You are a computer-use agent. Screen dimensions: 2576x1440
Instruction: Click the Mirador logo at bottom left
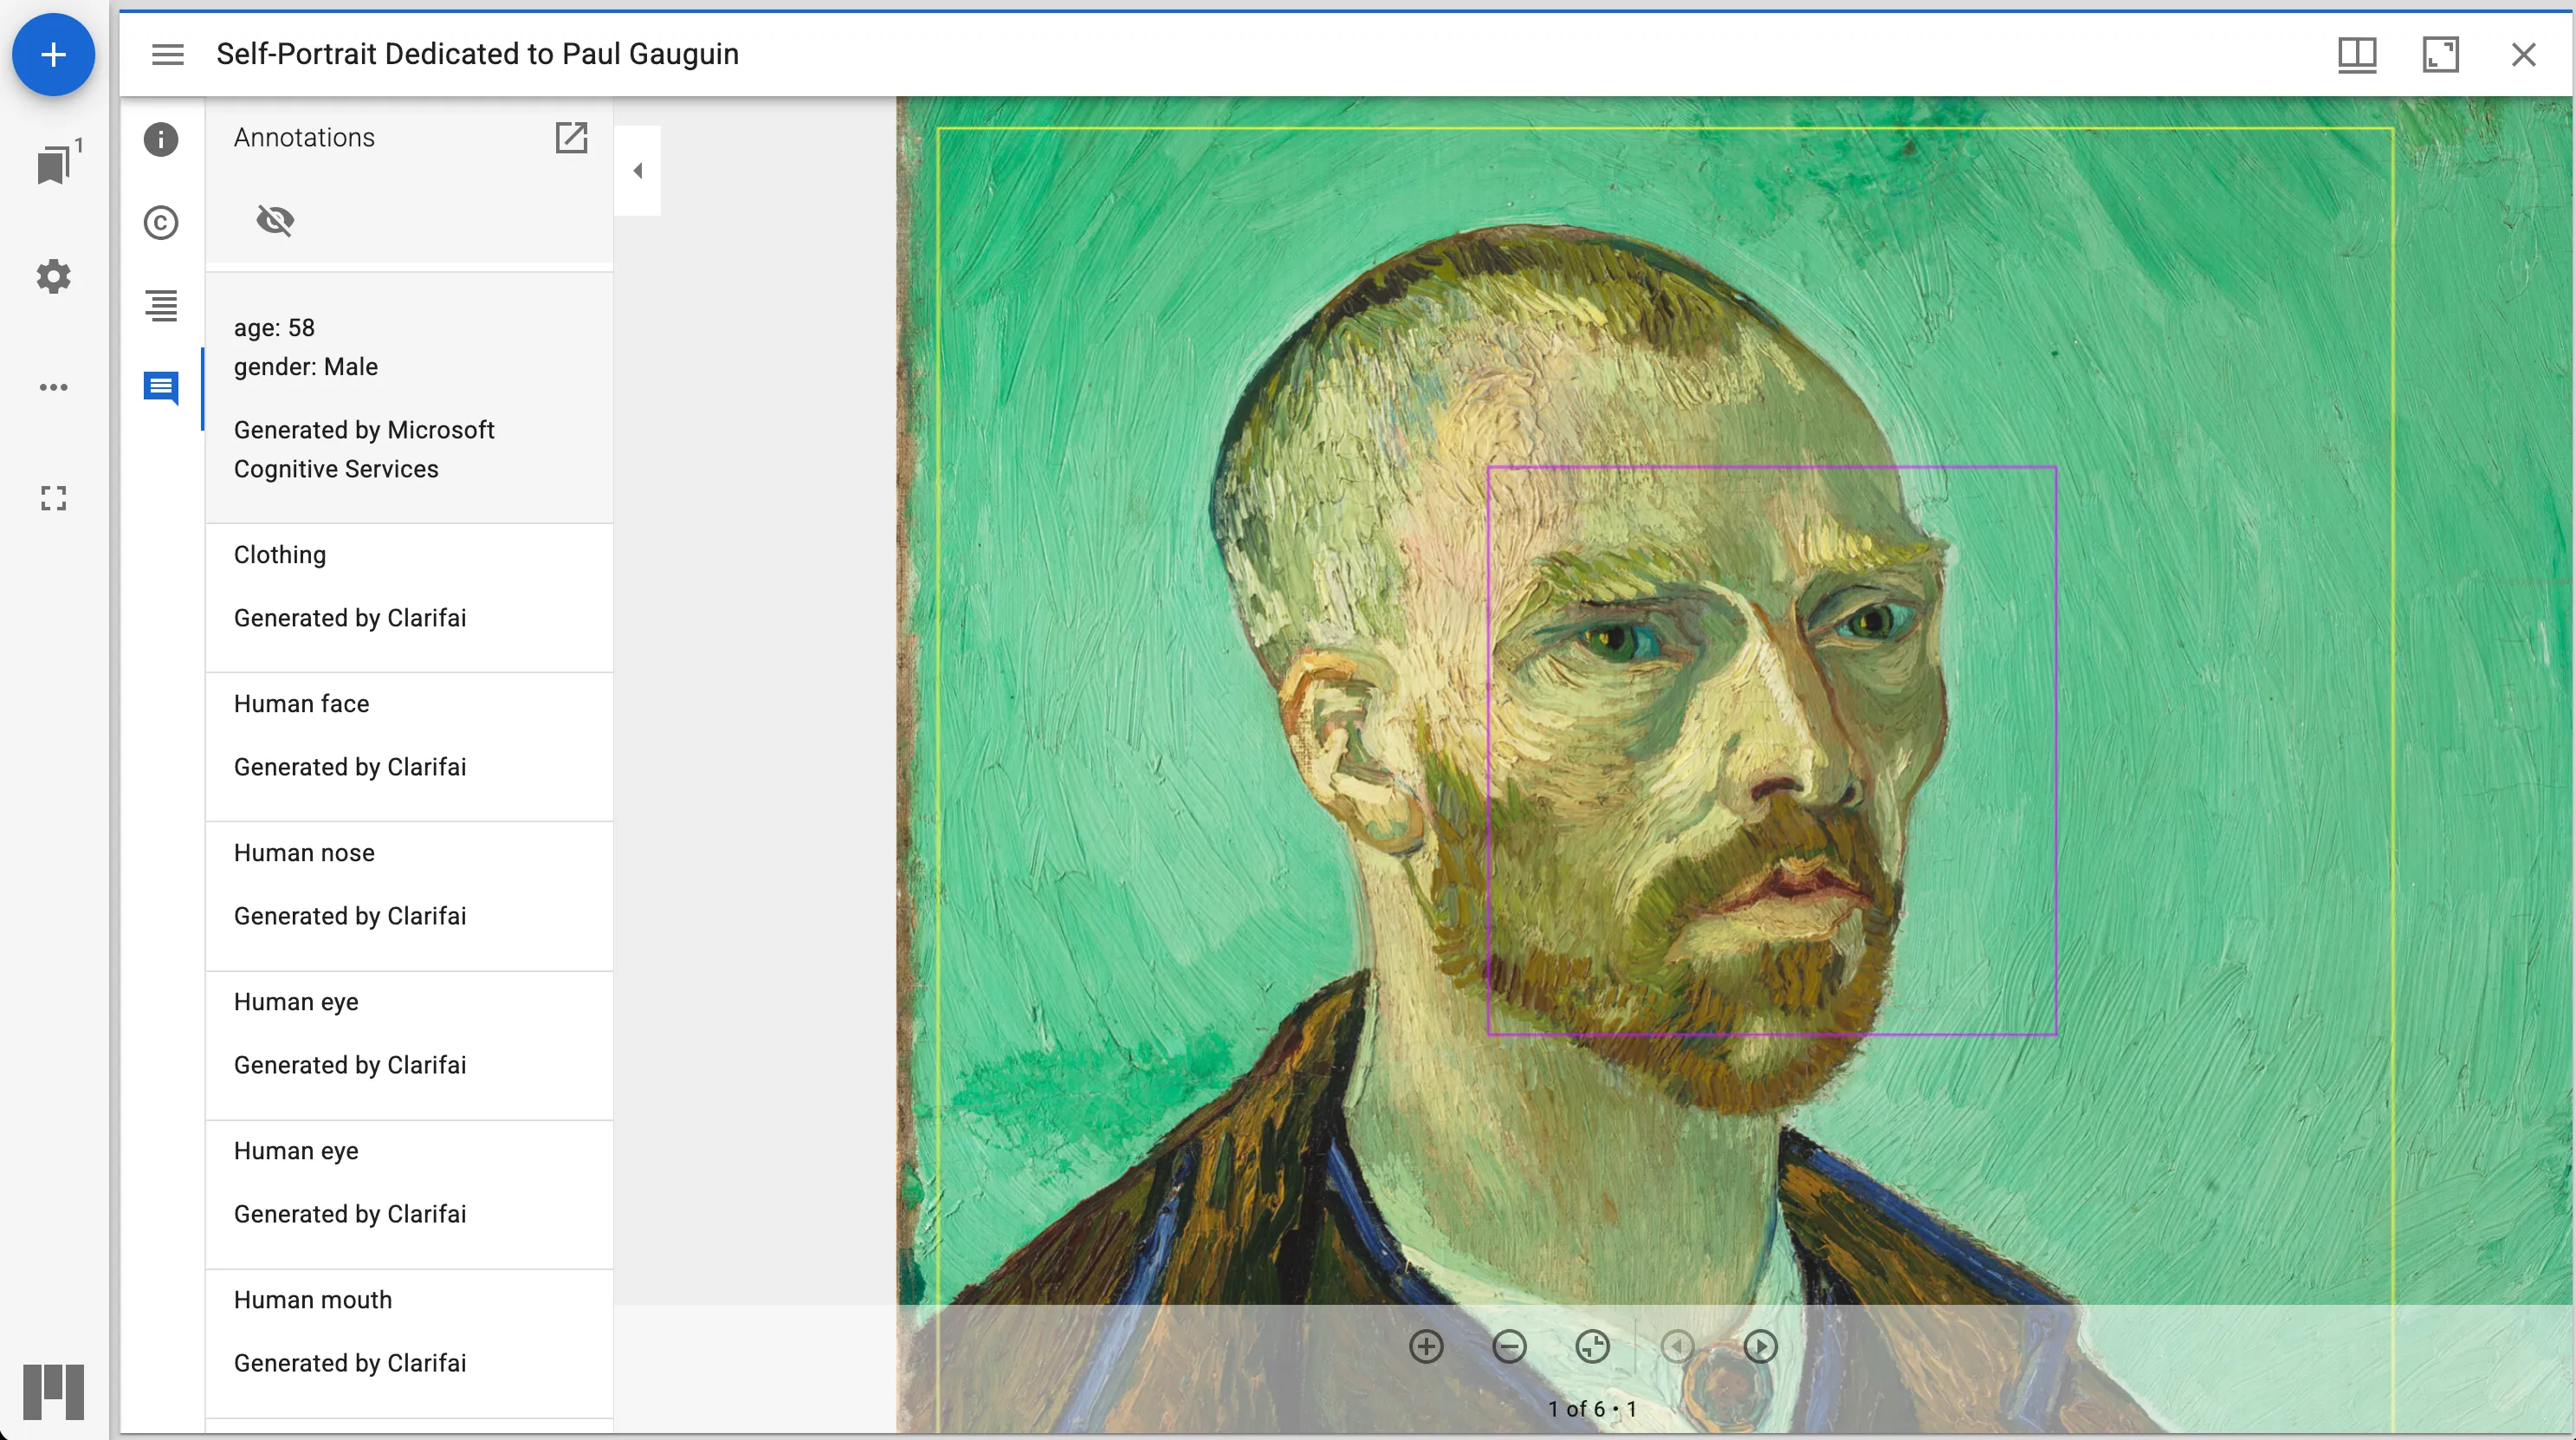point(53,1391)
